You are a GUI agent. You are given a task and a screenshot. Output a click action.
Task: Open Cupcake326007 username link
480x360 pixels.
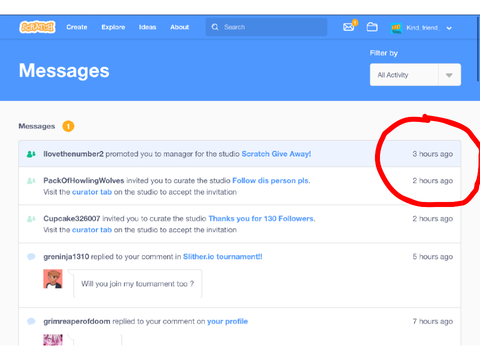pyautogui.click(x=72, y=219)
